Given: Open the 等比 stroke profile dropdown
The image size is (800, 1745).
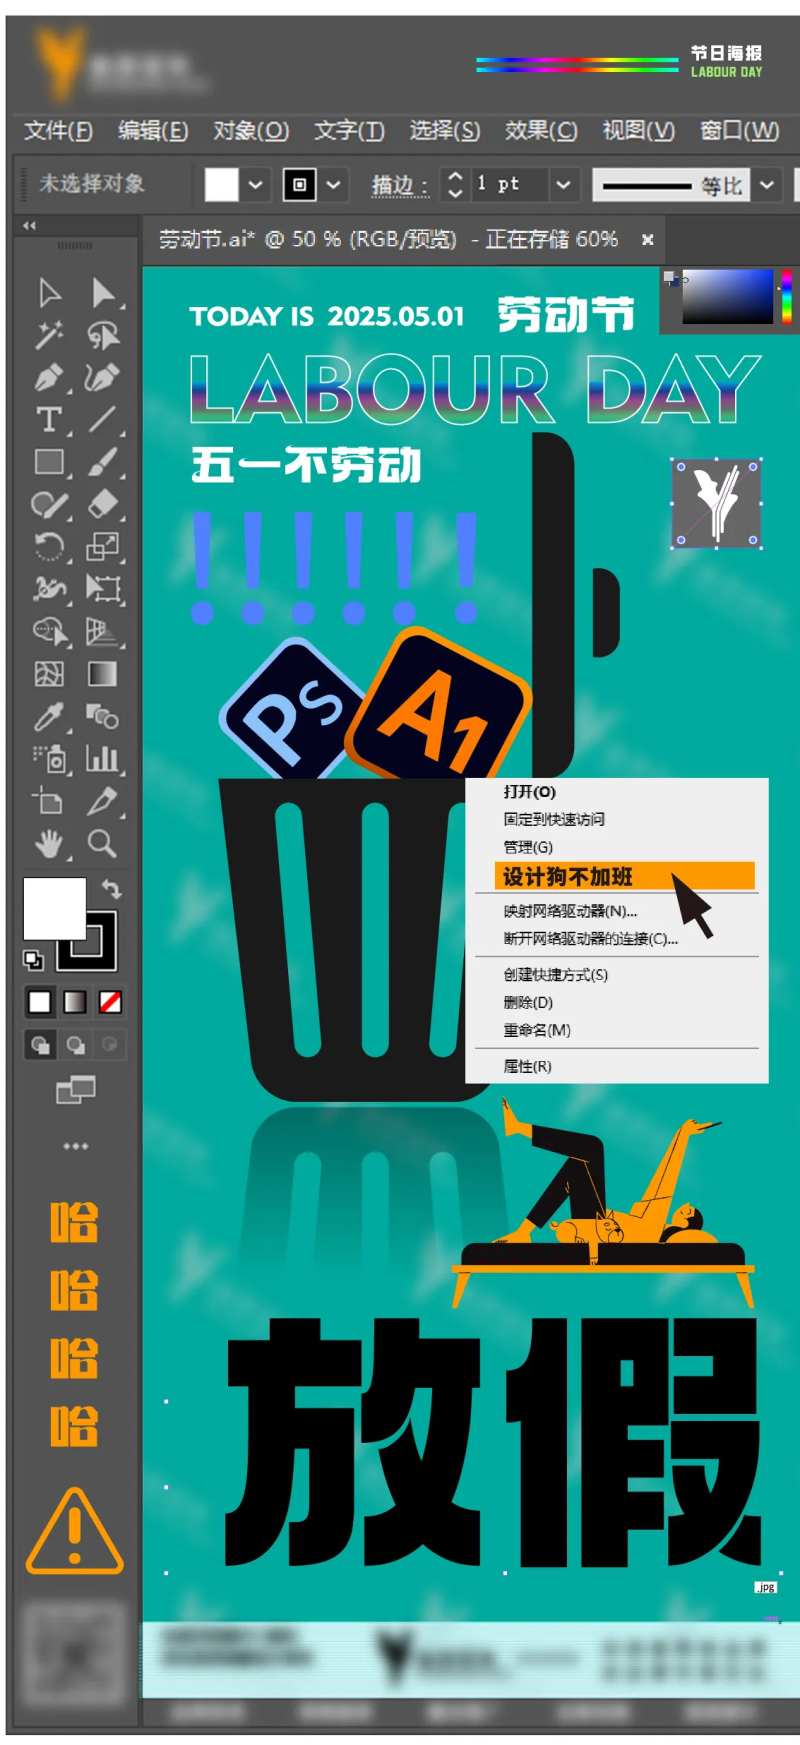Looking at the screenshot, I should point(767,185).
